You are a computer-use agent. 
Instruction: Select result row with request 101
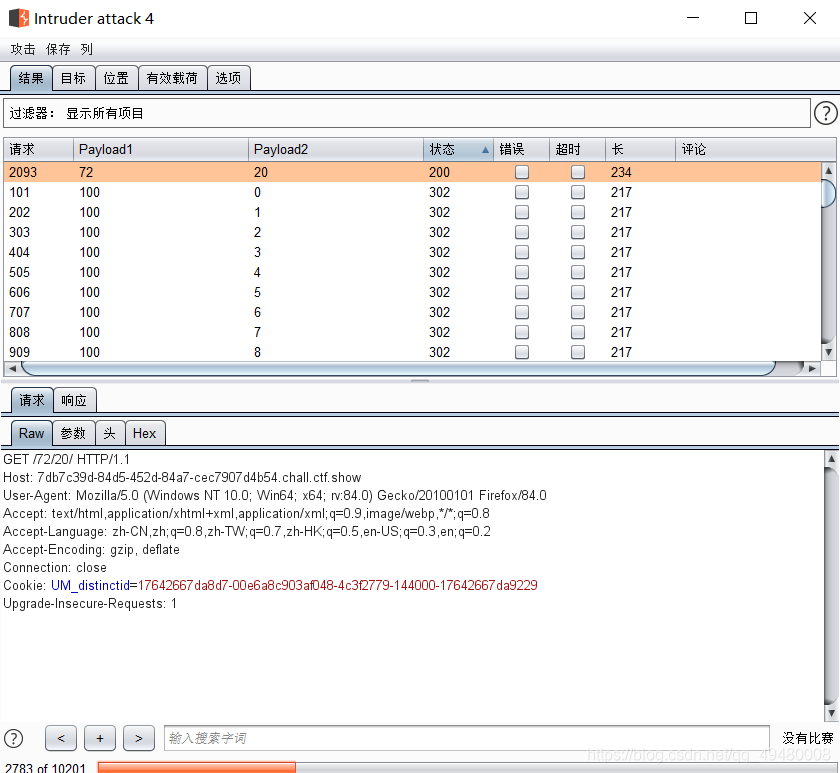pos(412,192)
